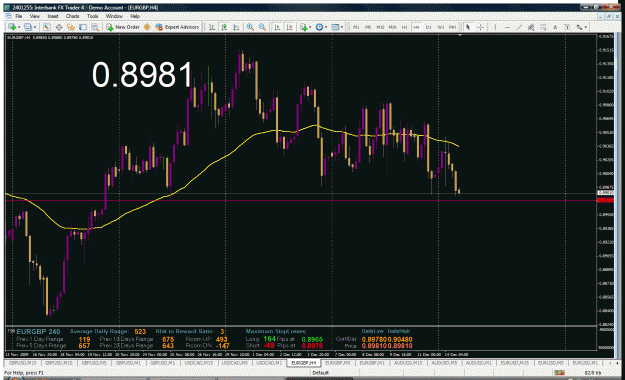The height and width of the screenshot is (380, 625).
Task: Switch to the EURGBP,M5 chart tab
Action: coord(338,363)
